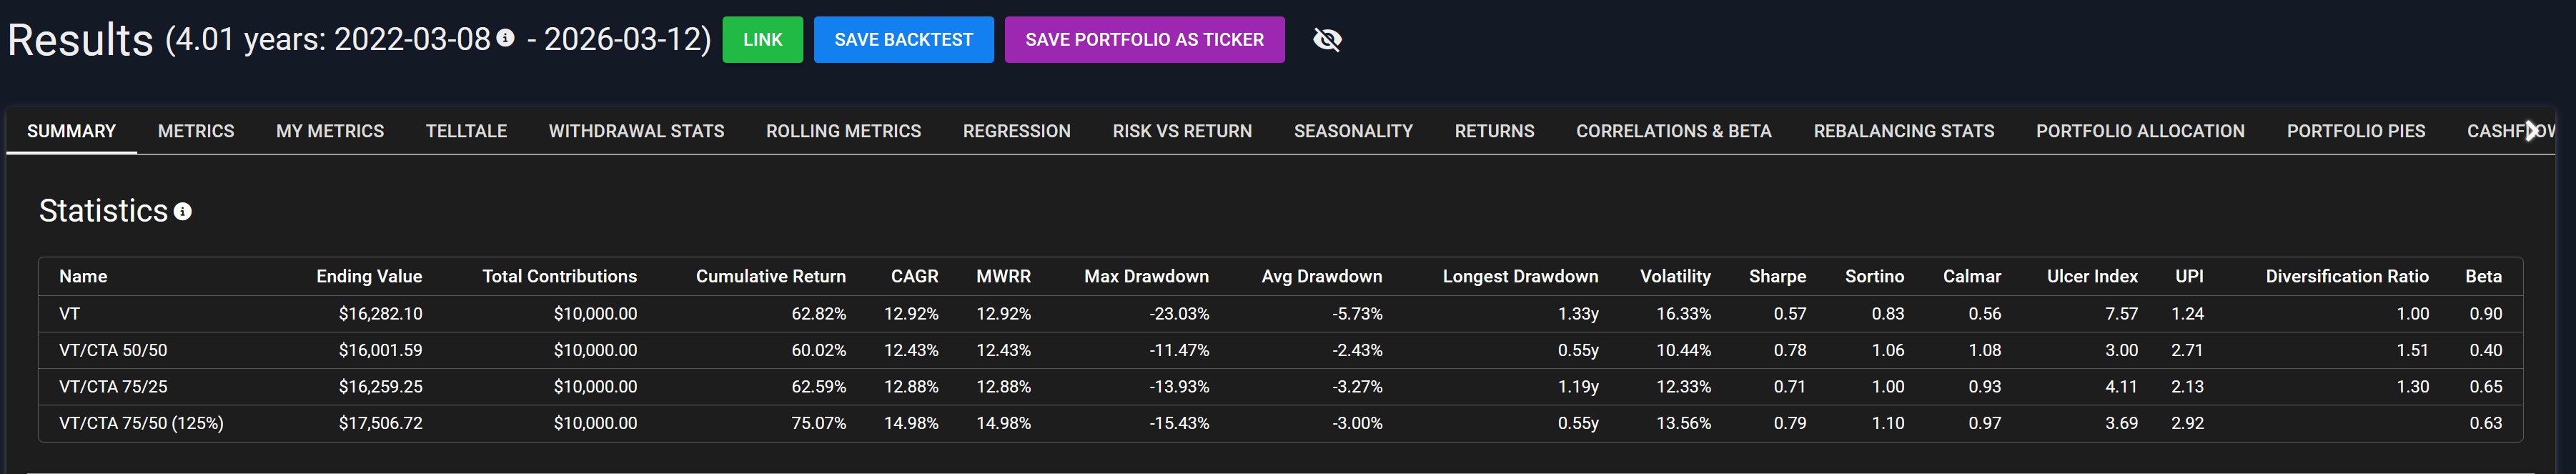The height and width of the screenshot is (474, 2576).
Task: Click the Max Drawdown column header
Action: point(1146,277)
